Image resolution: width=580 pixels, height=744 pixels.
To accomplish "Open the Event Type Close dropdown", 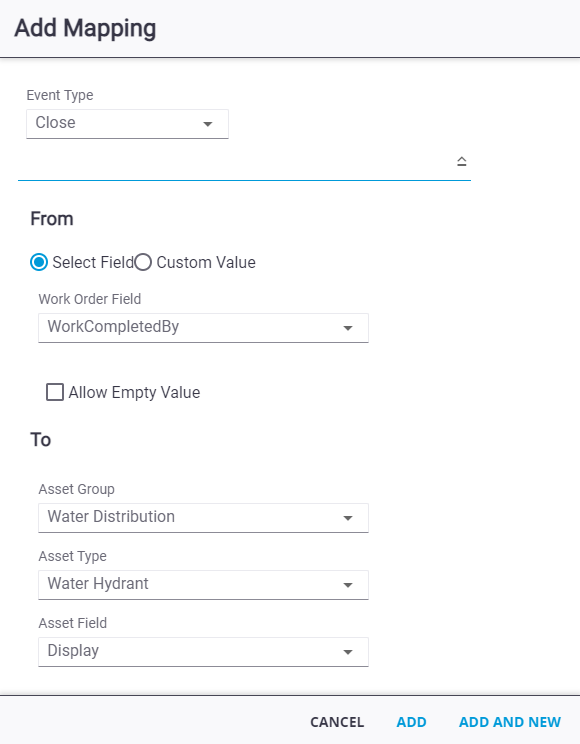I will click(x=127, y=124).
